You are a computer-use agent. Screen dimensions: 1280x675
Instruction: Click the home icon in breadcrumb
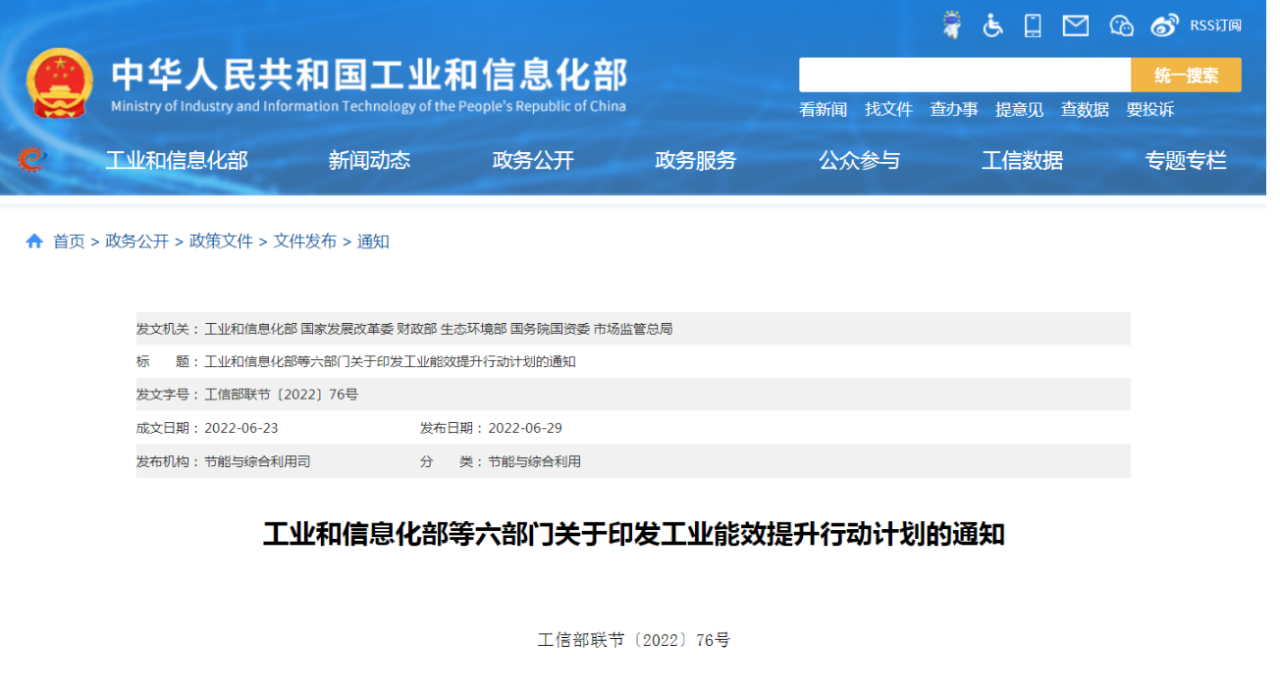(35, 241)
